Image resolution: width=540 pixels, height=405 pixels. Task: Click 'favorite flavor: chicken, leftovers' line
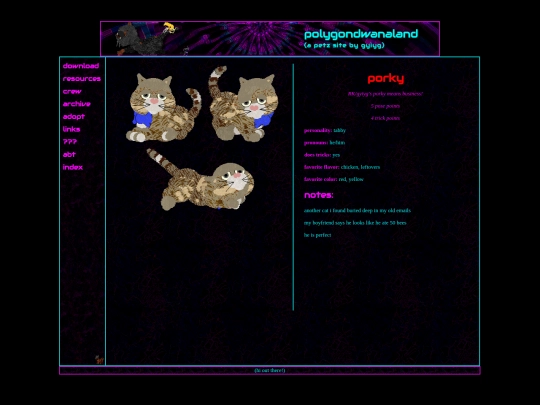pos(342,167)
